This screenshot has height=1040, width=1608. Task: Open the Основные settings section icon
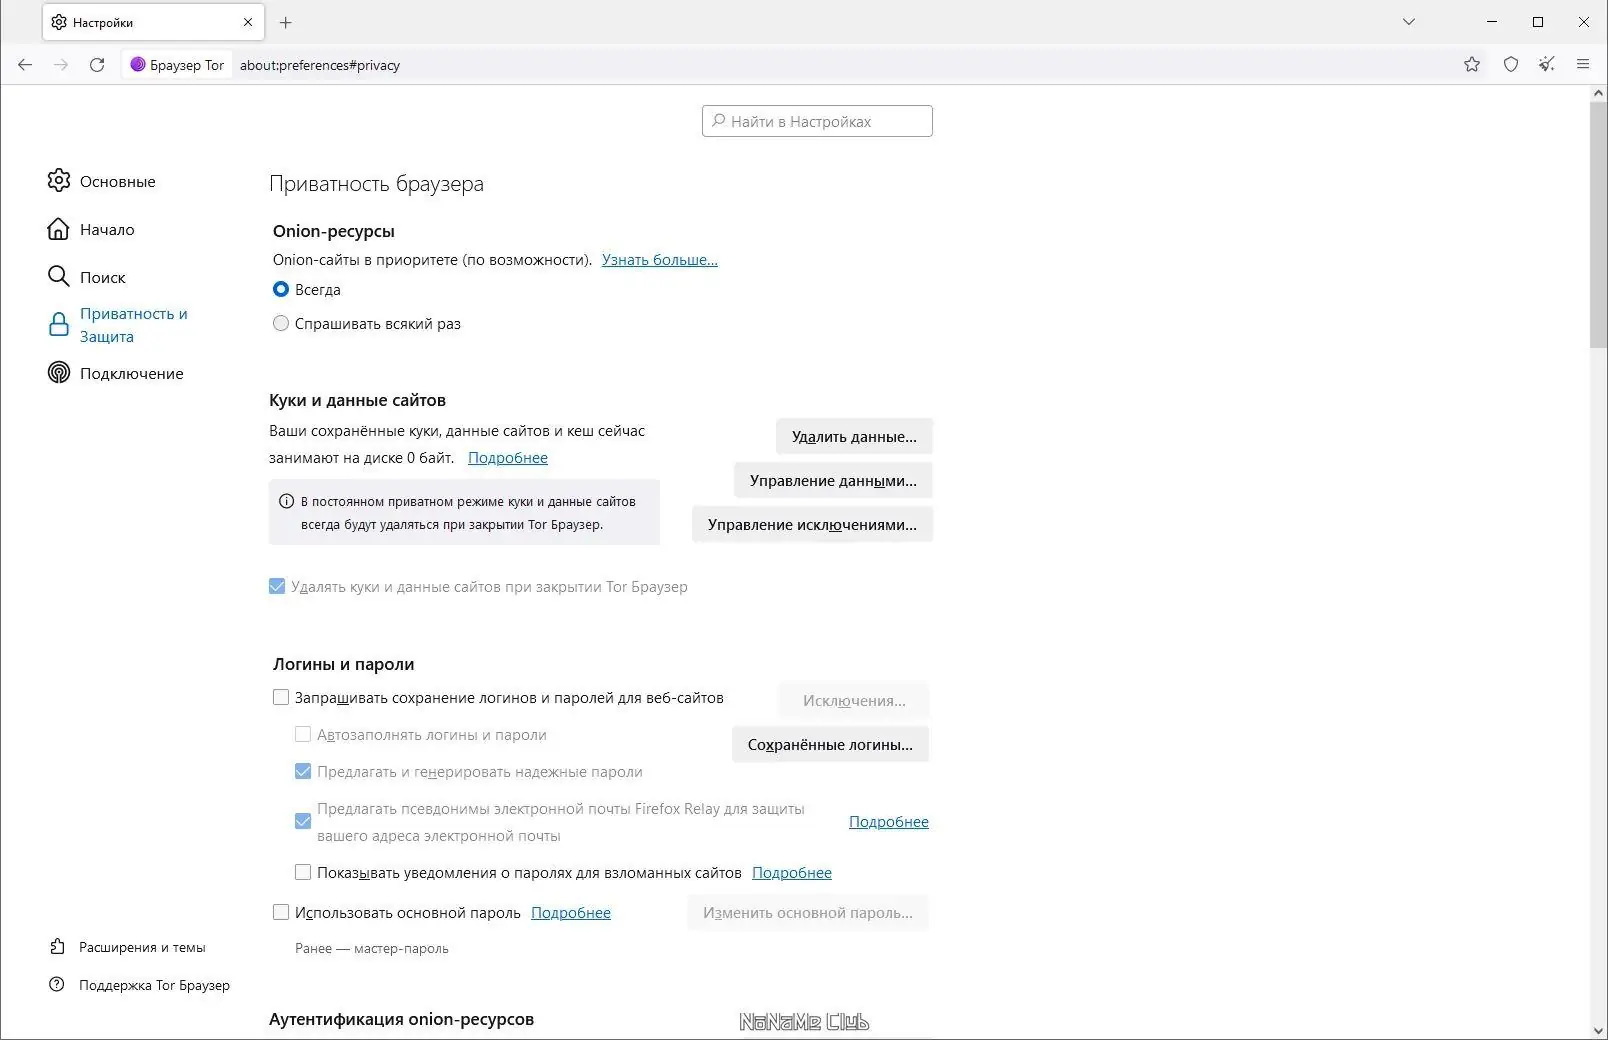58,181
